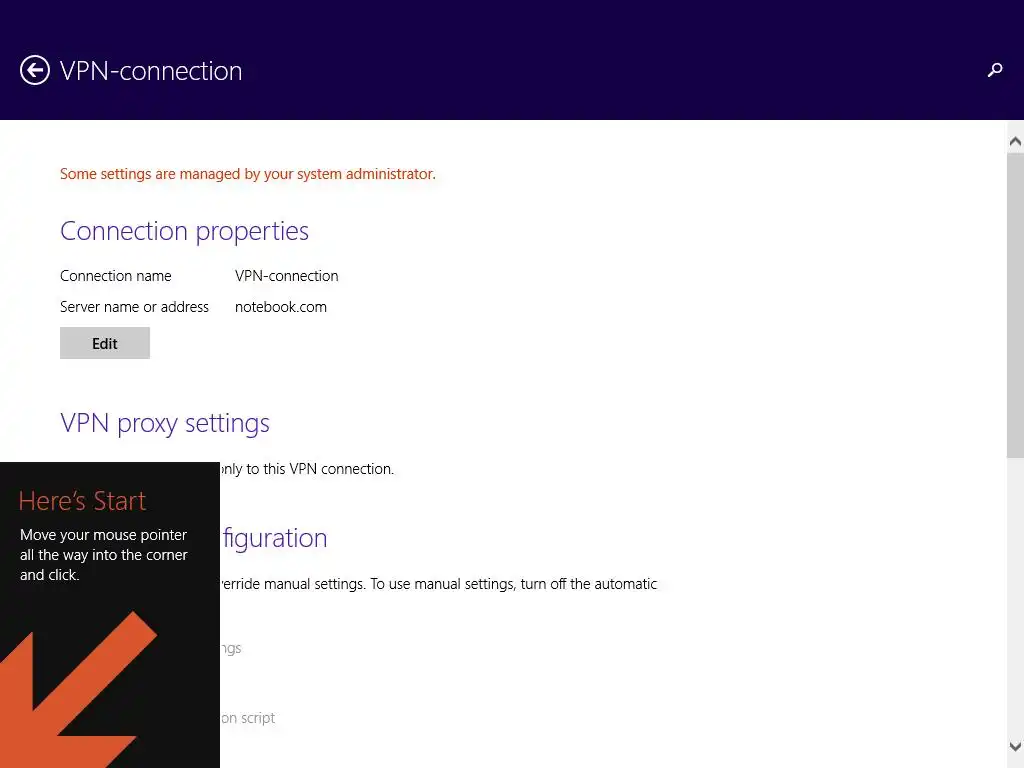Click the 'only to this VPN connection' text
Viewport: 1024px width, 768px height.
pyautogui.click(x=306, y=469)
